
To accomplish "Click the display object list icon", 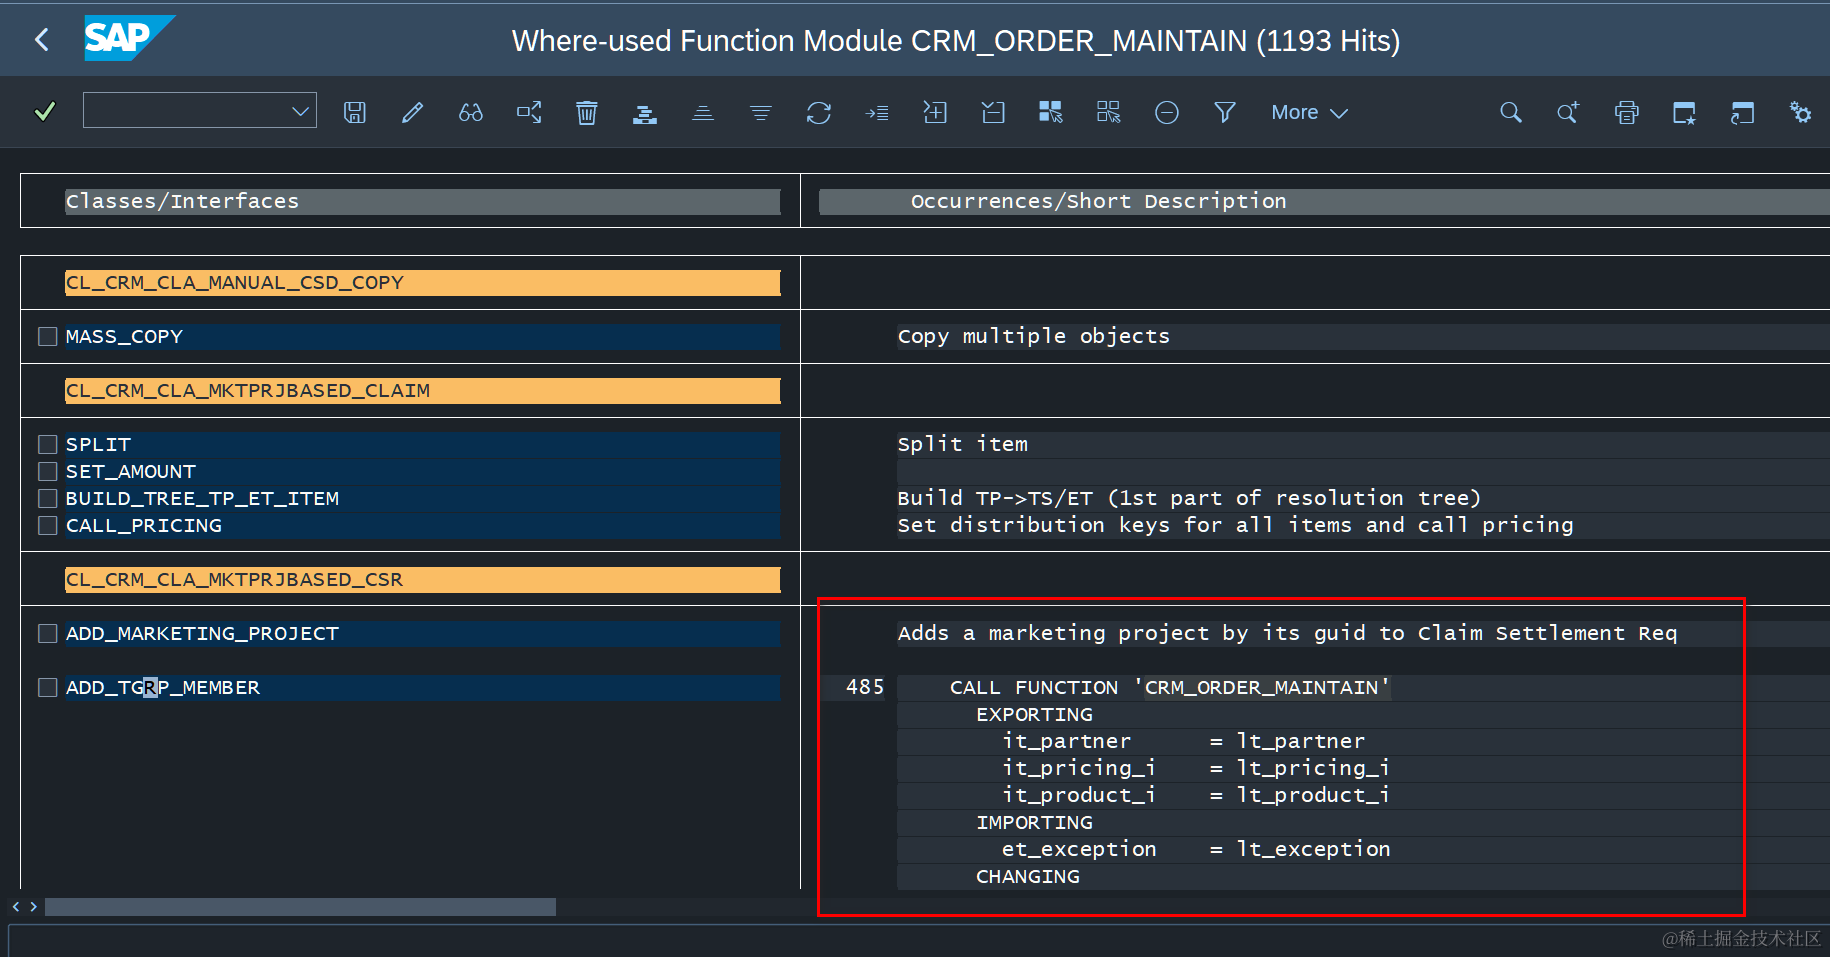I will 529,112.
